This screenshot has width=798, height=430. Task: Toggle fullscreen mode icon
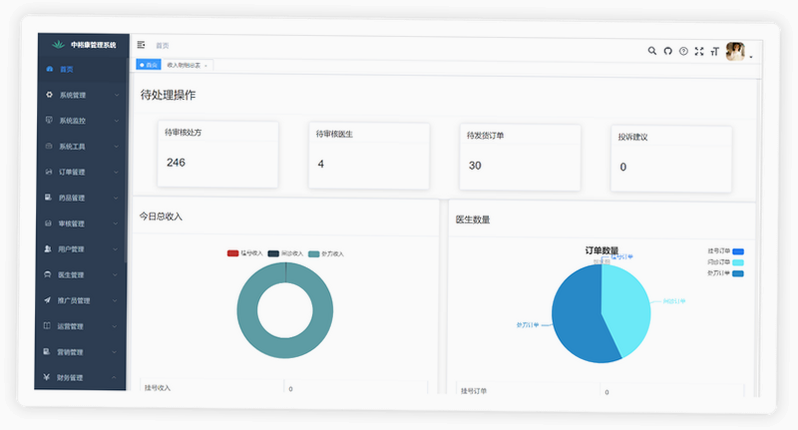point(699,51)
